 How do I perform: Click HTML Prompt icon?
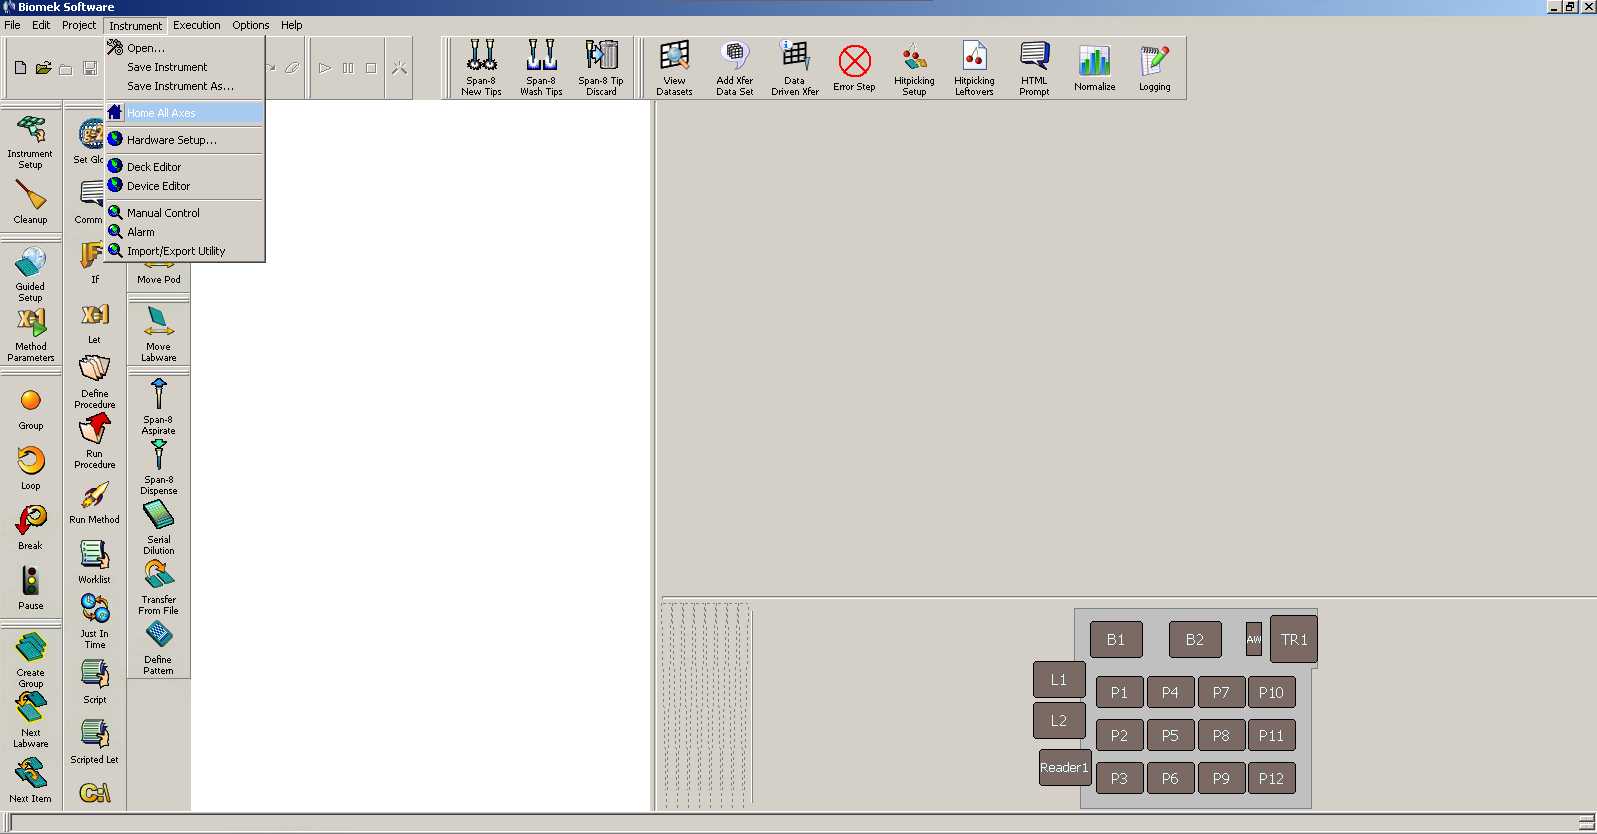point(1034,68)
